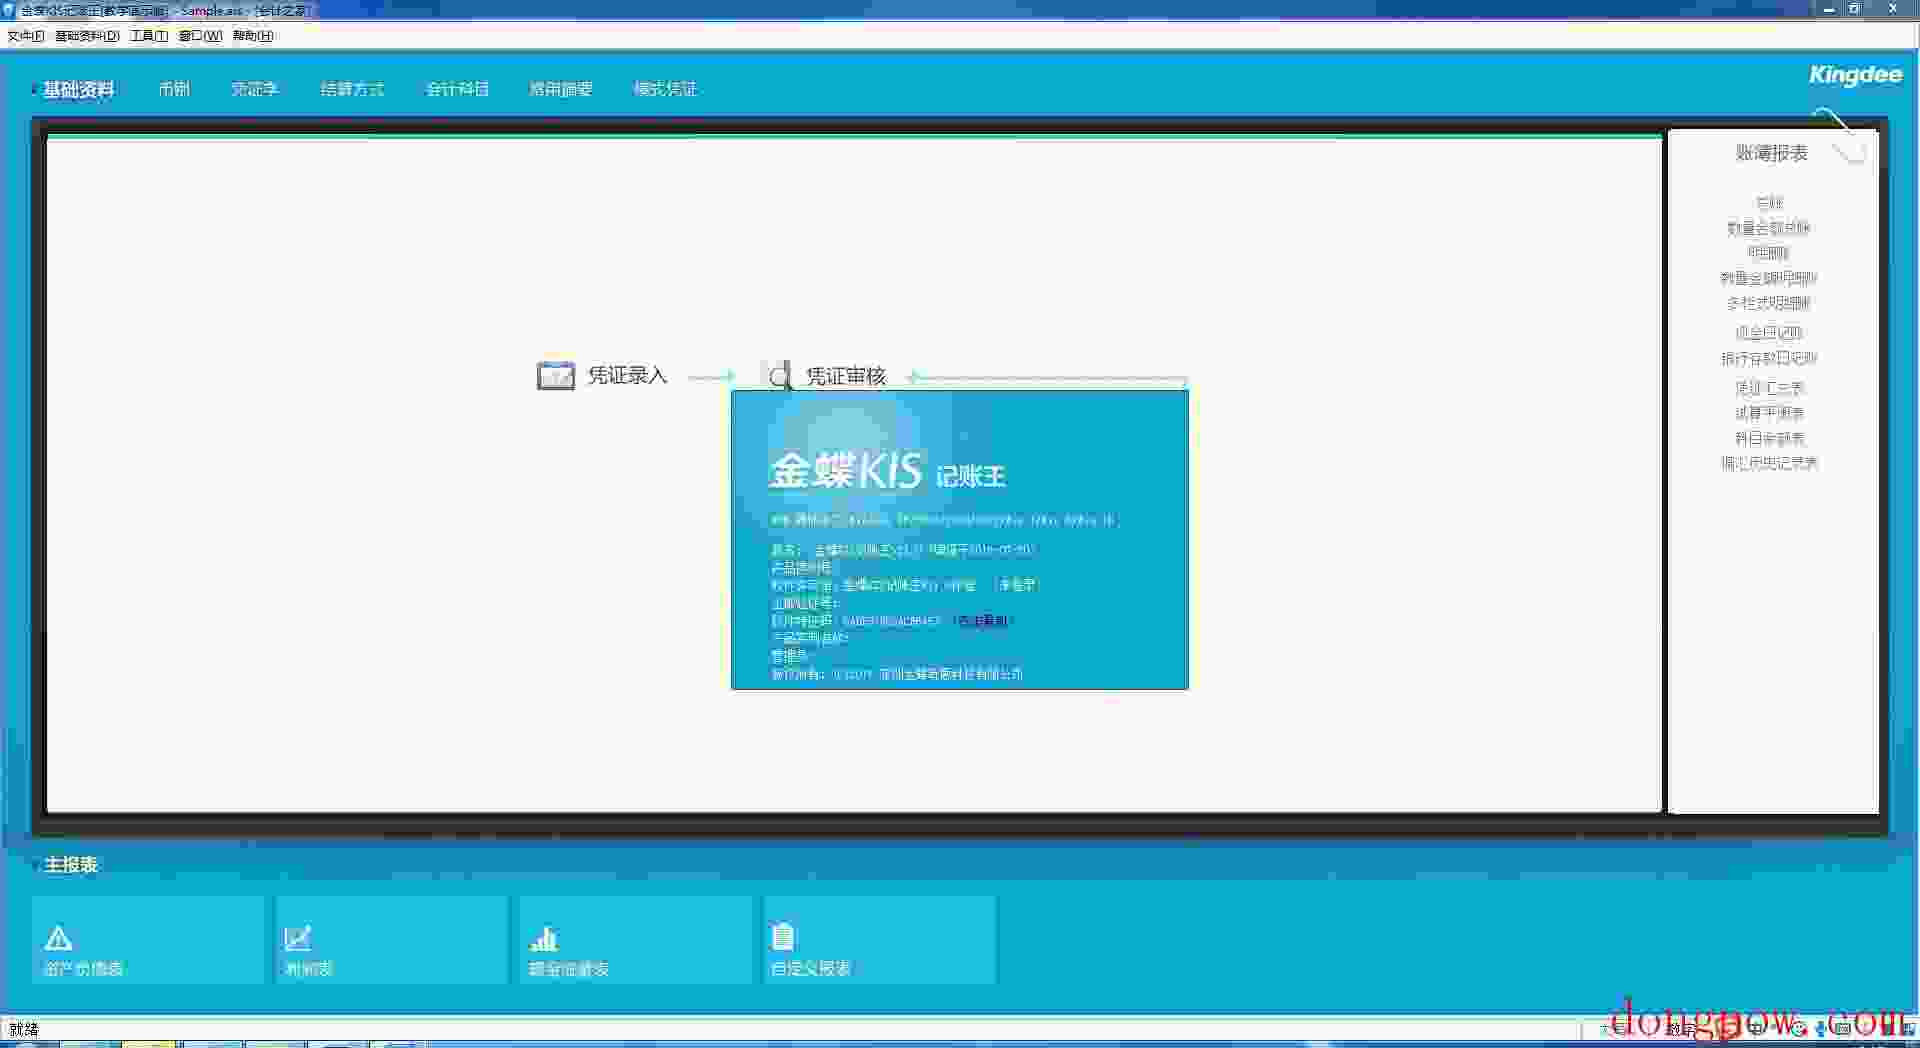Screen dimensions: 1920x1048
Task: Open 币别 currency settings
Action: coord(174,89)
